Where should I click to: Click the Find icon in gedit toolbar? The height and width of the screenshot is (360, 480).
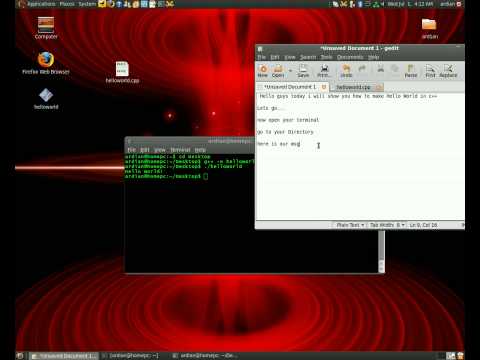[x=430, y=71]
